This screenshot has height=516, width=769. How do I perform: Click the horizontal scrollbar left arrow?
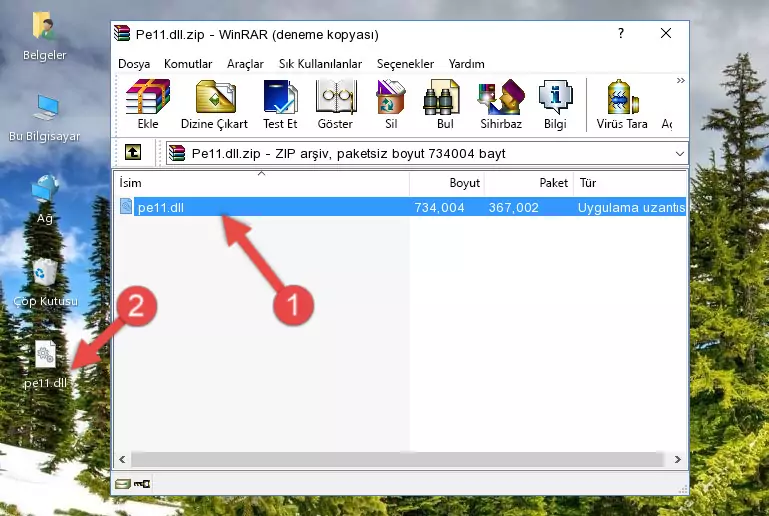122,460
